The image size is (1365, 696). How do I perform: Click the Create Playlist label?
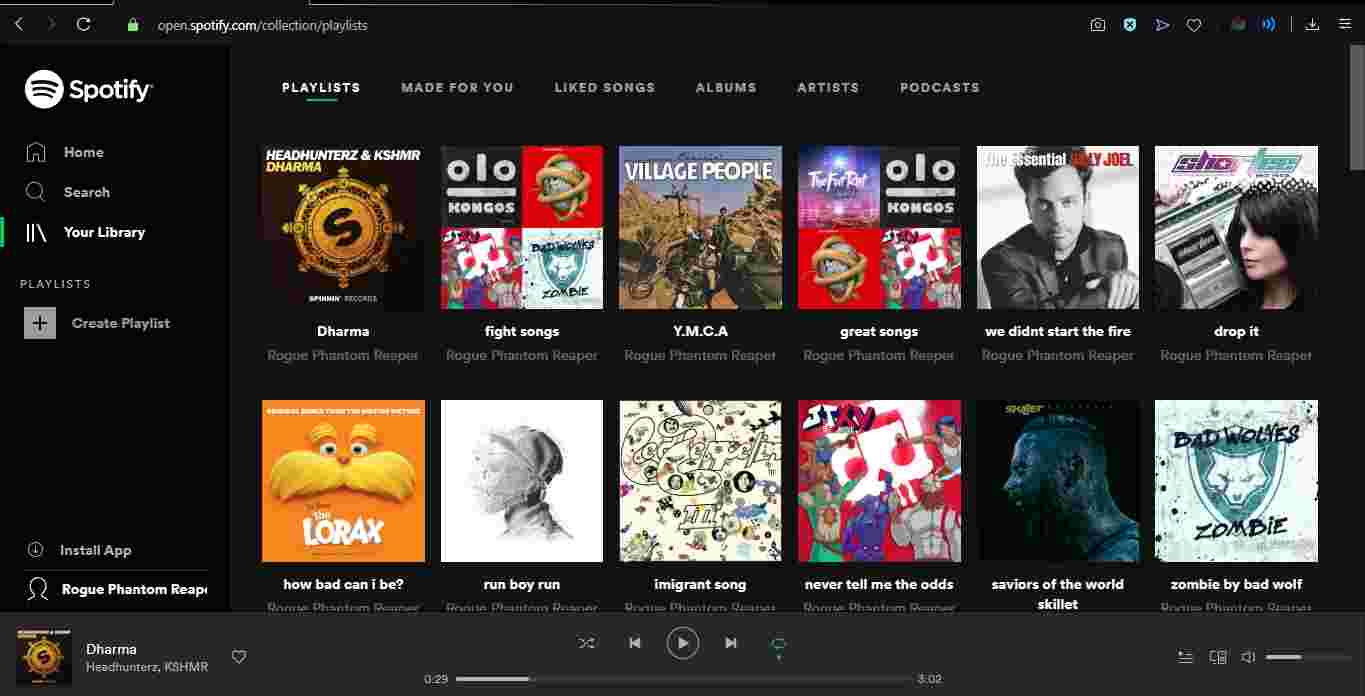[x=121, y=323]
